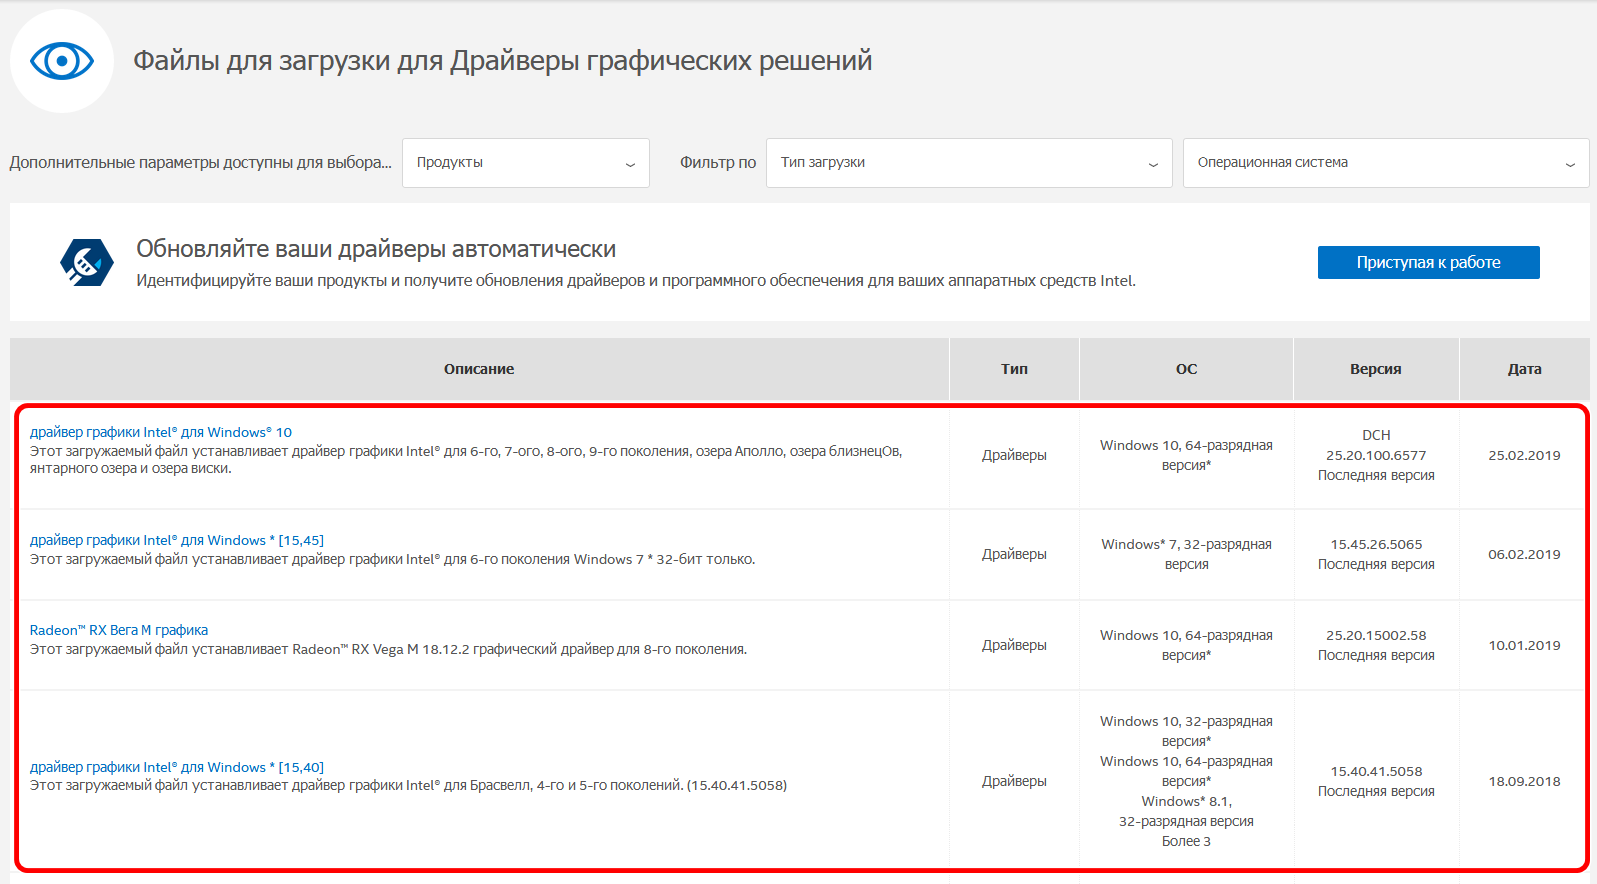Click the description mentioning Radeon RX Vega M 18.12.2
The image size is (1597, 884).
388,650
